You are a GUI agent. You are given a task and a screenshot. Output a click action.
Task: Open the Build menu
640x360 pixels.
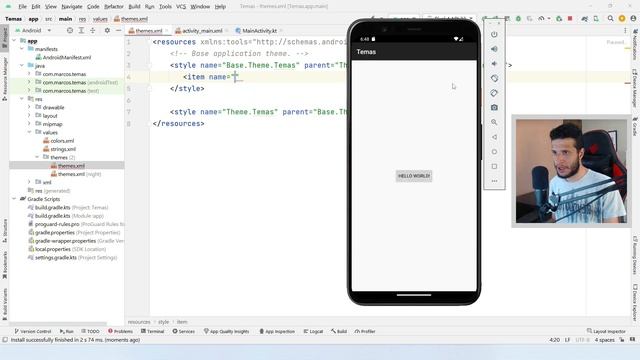click(134, 7)
